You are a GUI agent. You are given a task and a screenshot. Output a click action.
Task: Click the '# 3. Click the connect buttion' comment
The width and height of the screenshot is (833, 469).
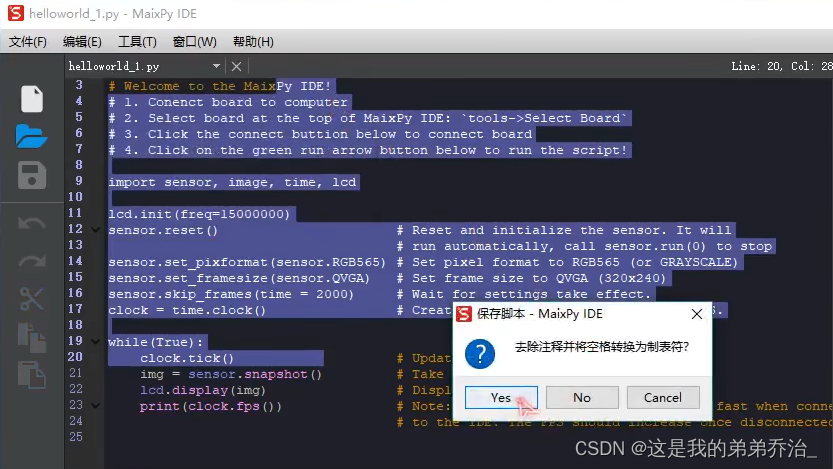(320, 134)
